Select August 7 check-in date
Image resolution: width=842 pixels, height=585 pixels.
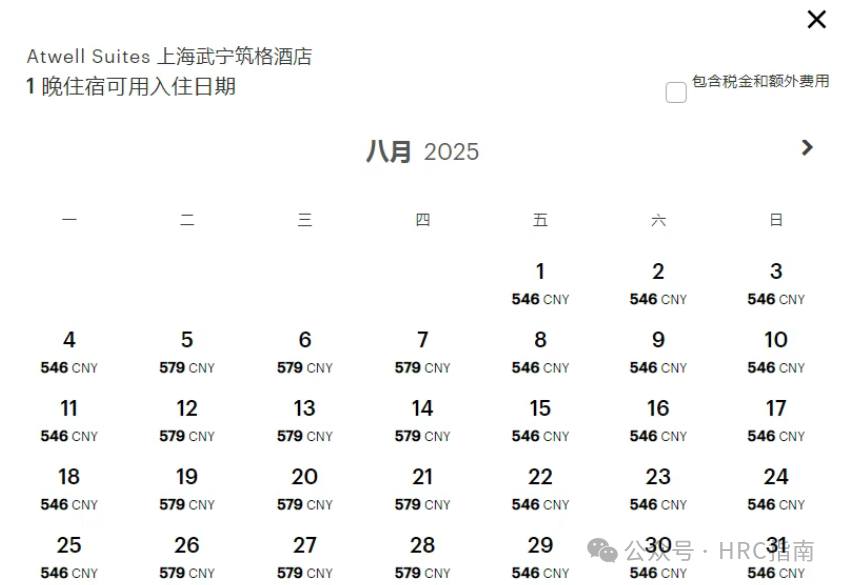pyautogui.click(x=421, y=340)
